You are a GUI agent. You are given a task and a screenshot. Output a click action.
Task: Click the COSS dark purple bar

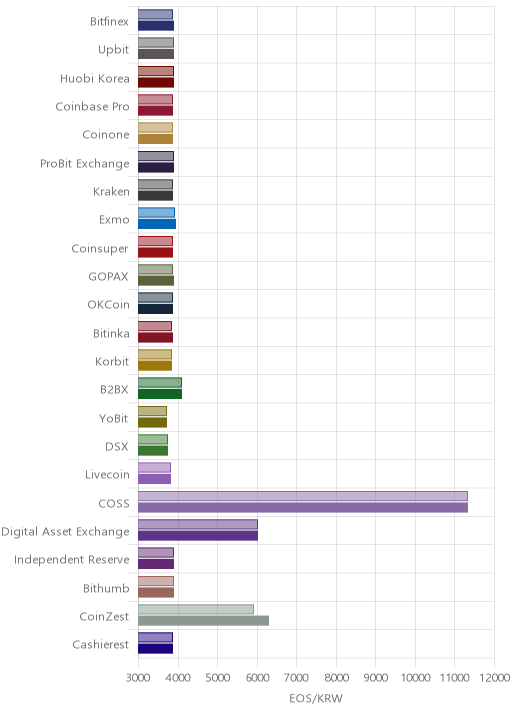point(303,507)
